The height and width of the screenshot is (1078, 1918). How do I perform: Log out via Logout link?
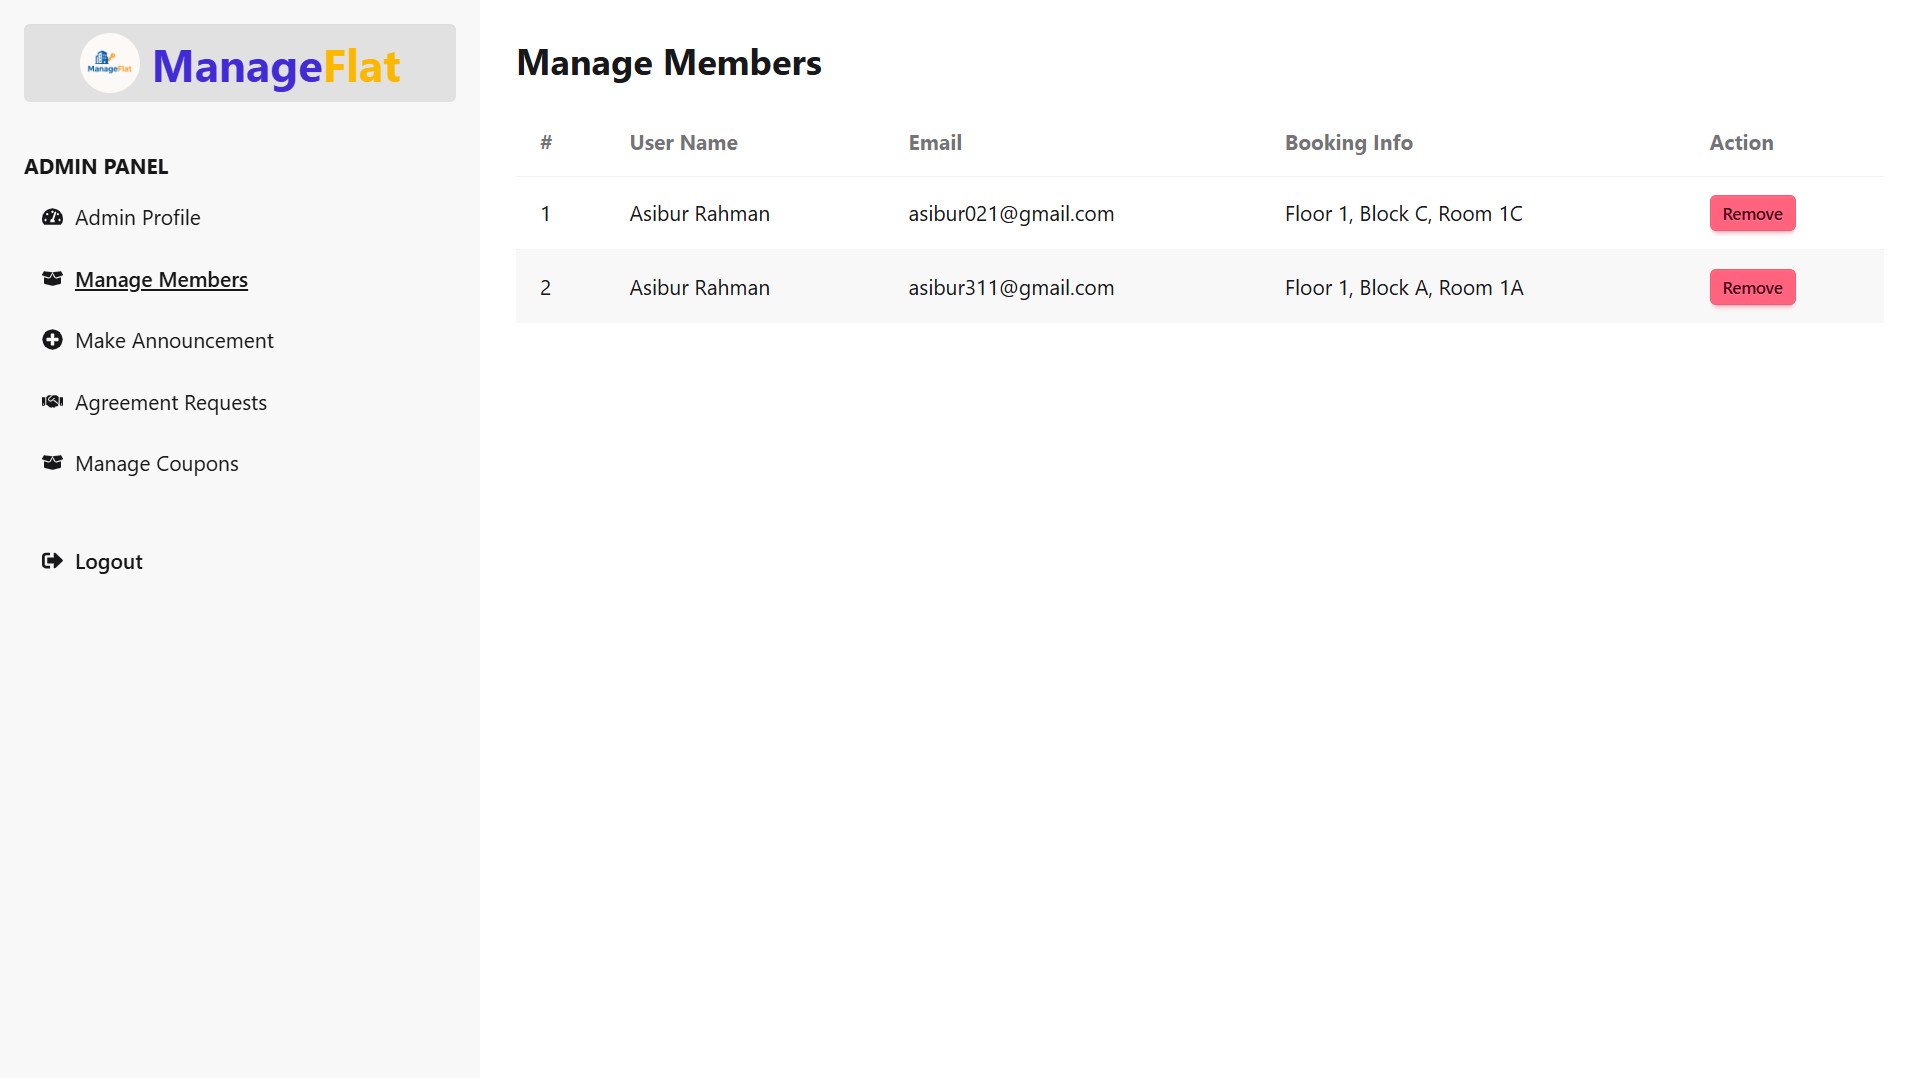click(109, 561)
